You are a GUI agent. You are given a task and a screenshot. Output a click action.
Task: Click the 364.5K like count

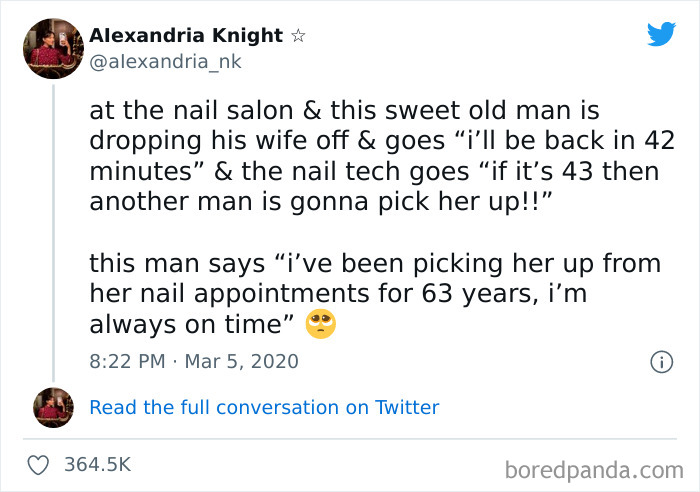click(97, 464)
